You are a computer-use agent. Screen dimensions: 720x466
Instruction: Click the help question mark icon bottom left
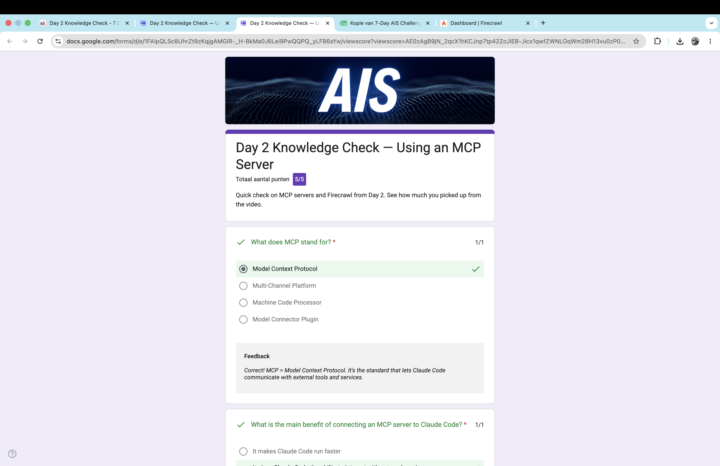[x=12, y=454]
